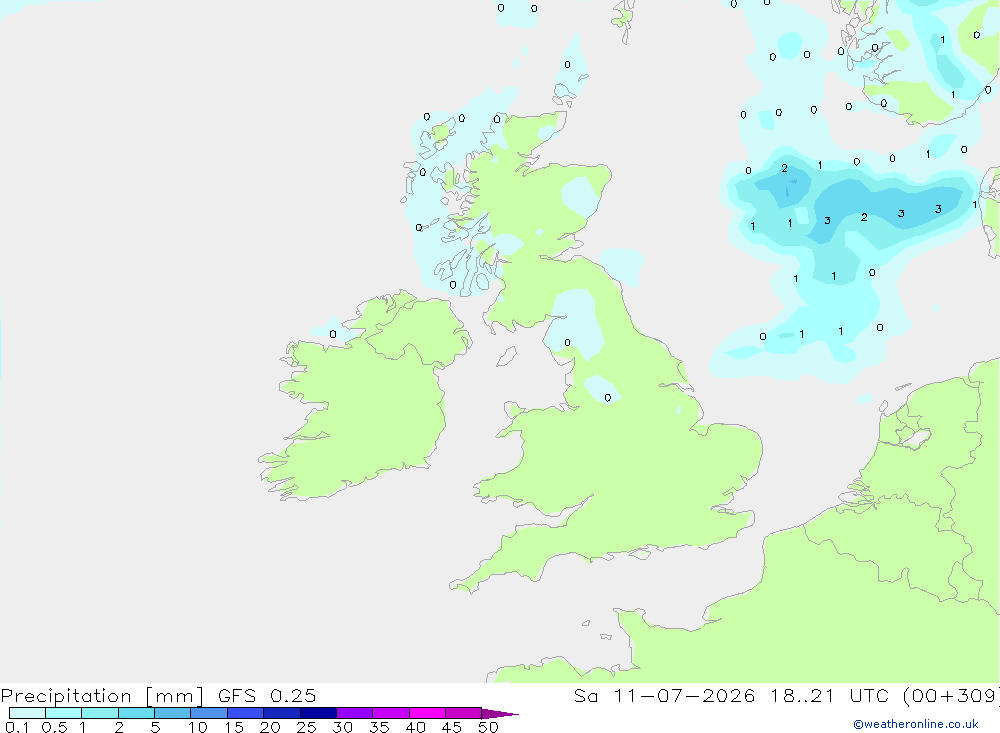Click the 20–25 mm legend swatch

(x=282, y=713)
